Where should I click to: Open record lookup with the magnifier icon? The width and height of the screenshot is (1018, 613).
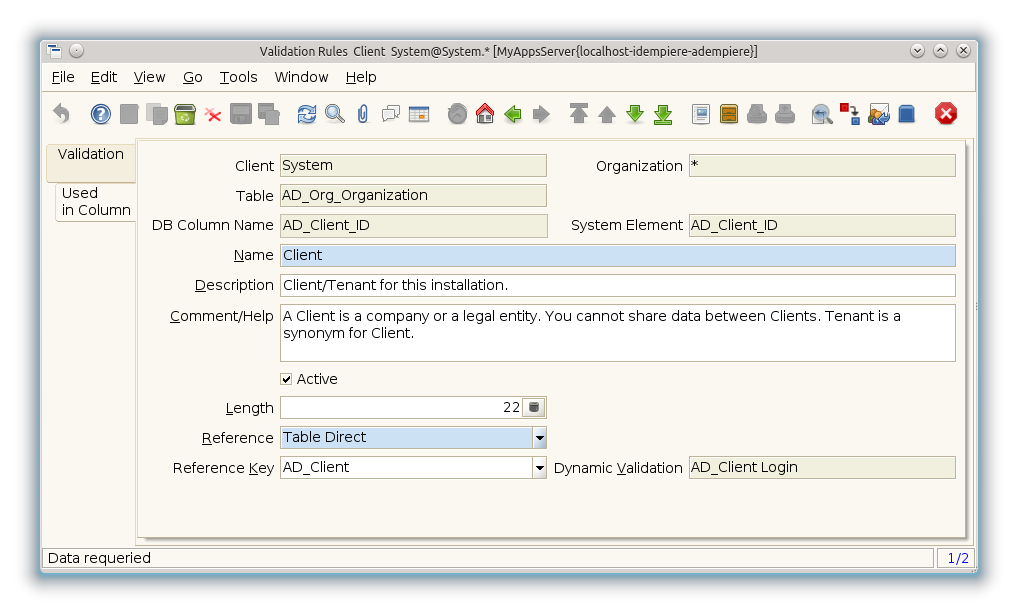click(335, 114)
